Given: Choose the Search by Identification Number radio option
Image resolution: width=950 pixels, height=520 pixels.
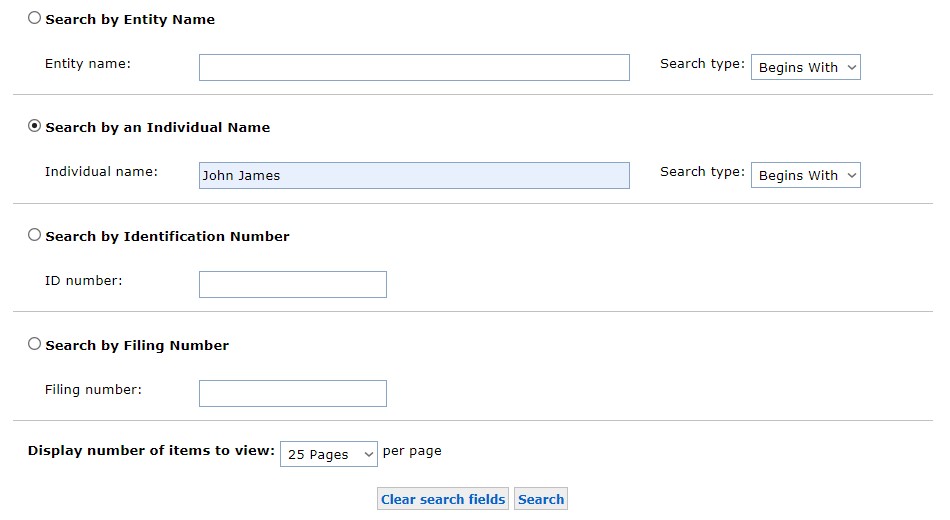Looking at the screenshot, I should pos(35,235).
